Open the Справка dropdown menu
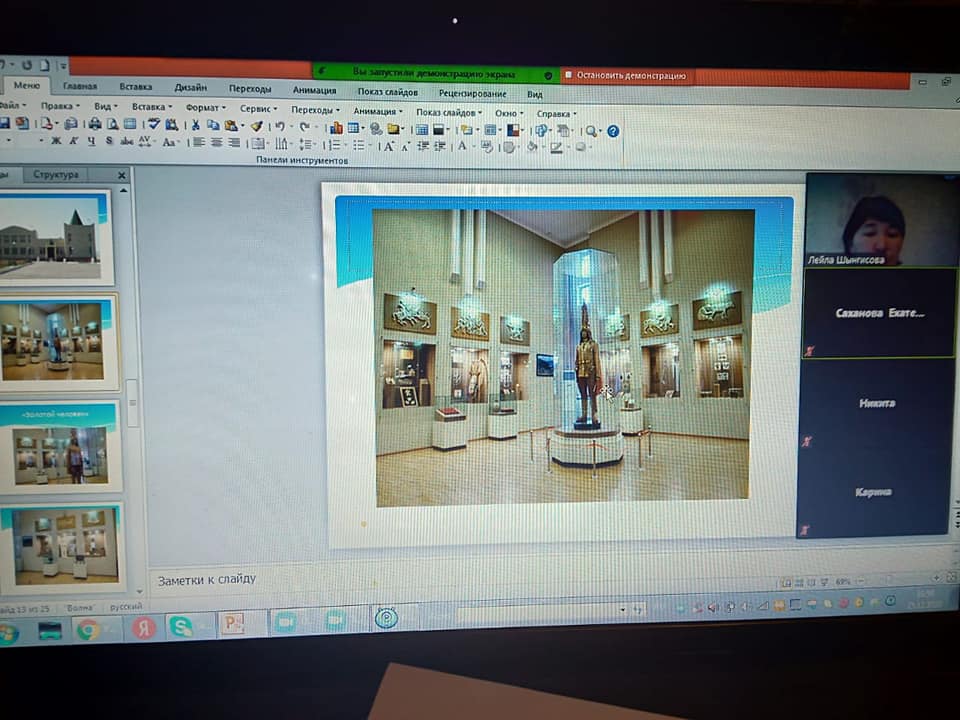The height and width of the screenshot is (720, 960). click(x=556, y=113)
